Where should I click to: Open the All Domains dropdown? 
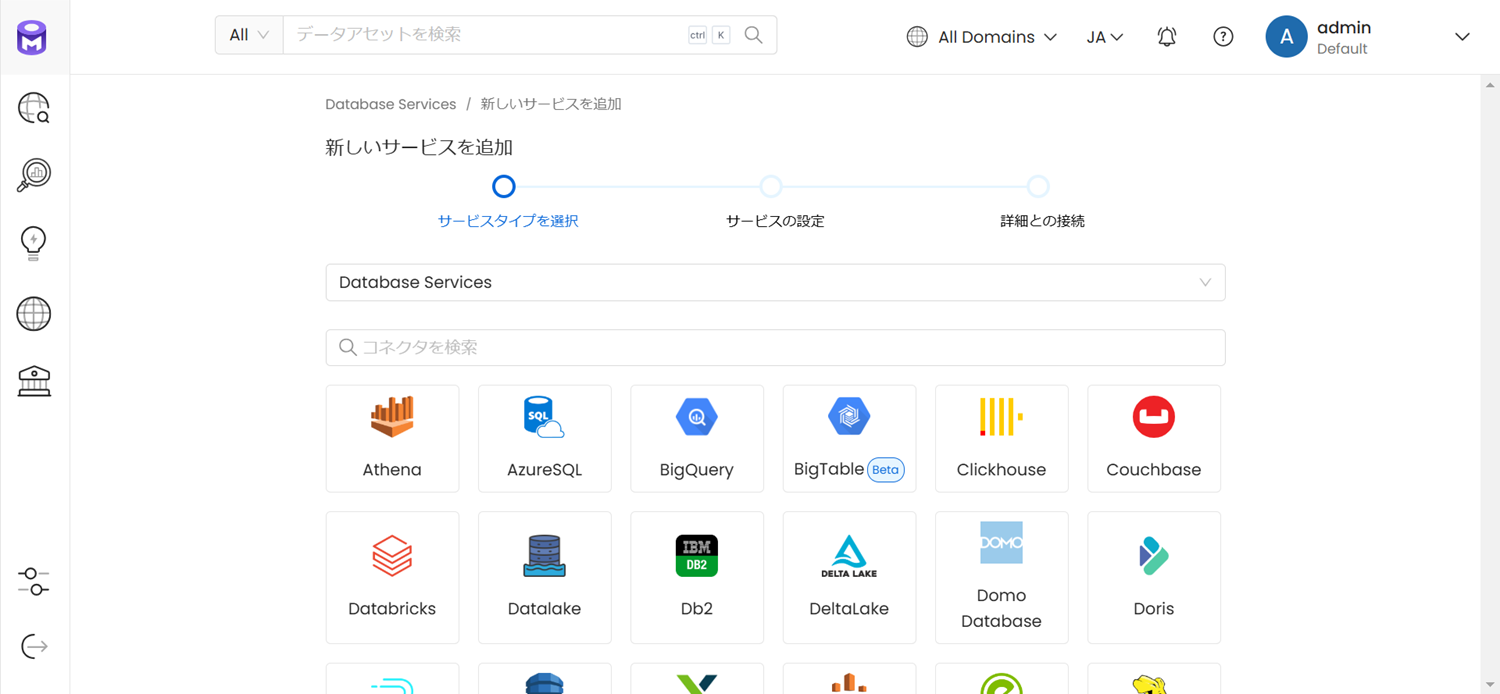(x=982, y=37)
